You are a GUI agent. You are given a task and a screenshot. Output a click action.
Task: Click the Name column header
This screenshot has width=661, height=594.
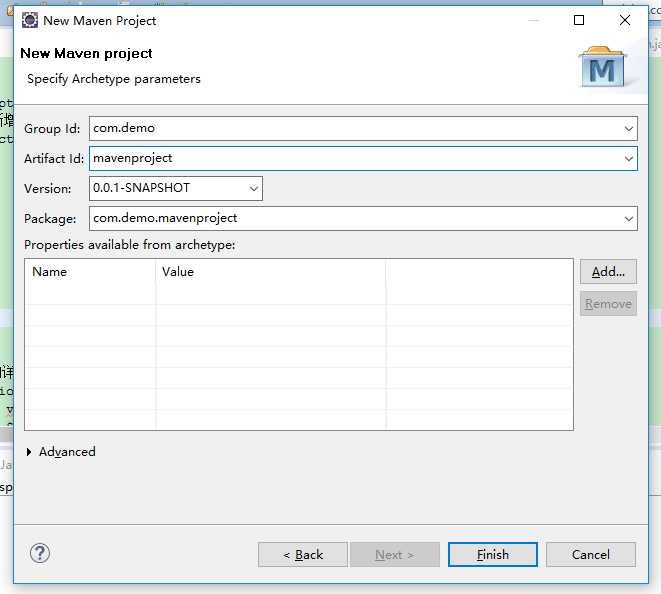pyautogui.click(x=90, y=272)
